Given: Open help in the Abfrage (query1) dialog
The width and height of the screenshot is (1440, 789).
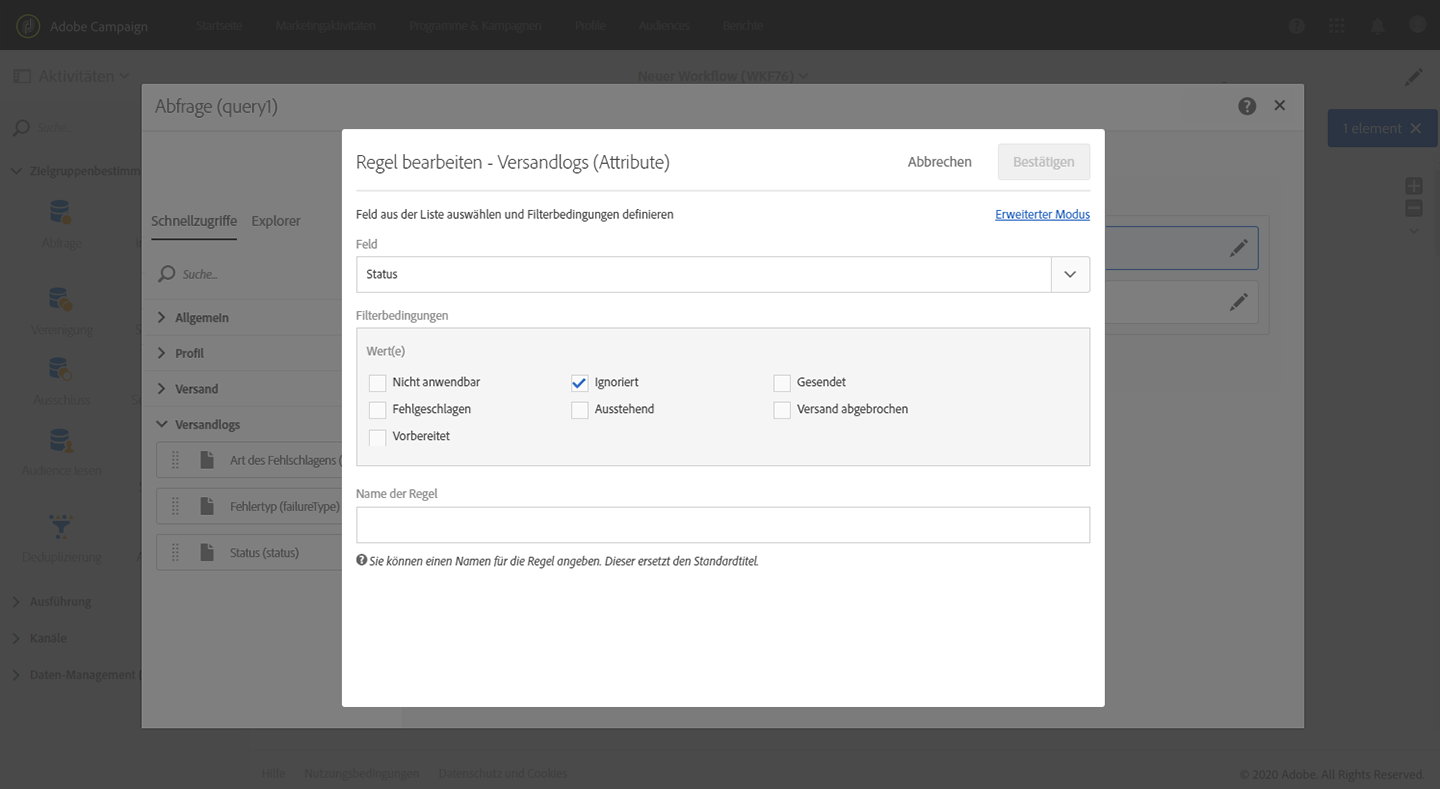Looking at the screenshot, I should click(x=1247, y=106).
